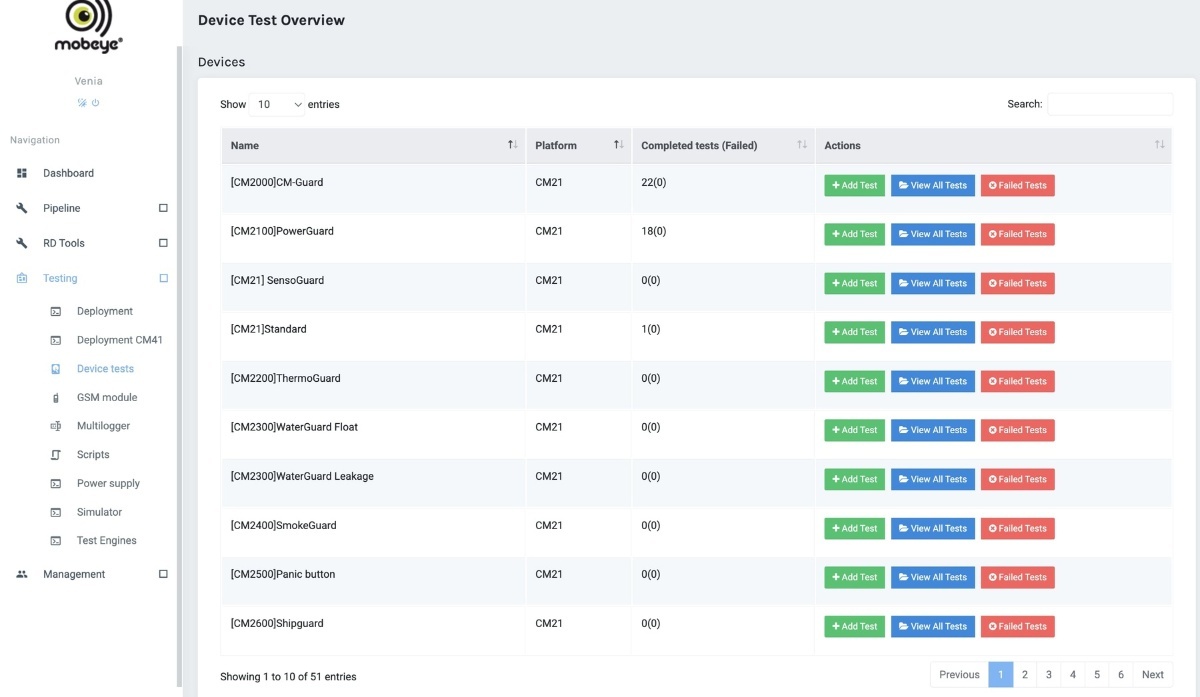Click the 18(0) completed tests value
Image resolution: width=1200 pixels, height=697 pixels.
point(654,231)
